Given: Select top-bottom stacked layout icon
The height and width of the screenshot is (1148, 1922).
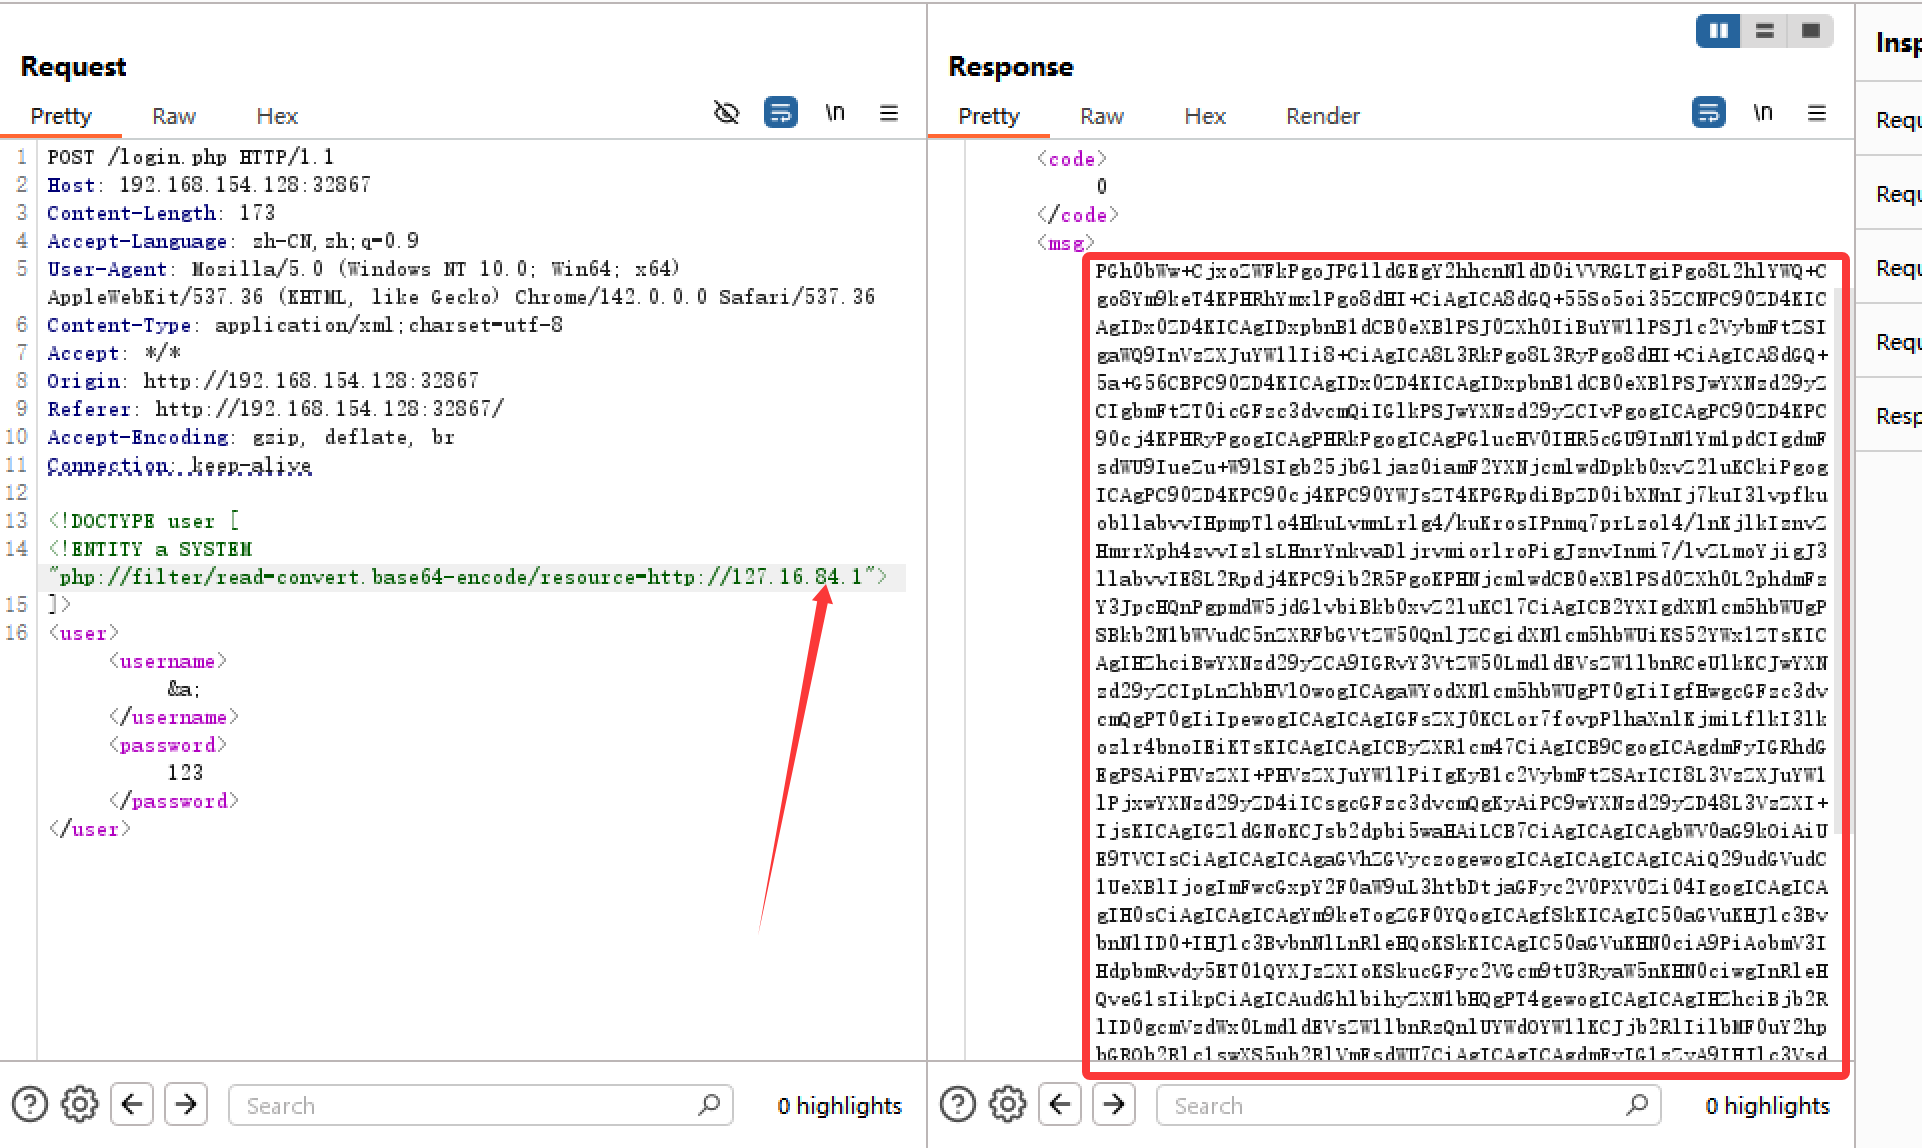Looking at the screenshot, I should point(1765,31).
